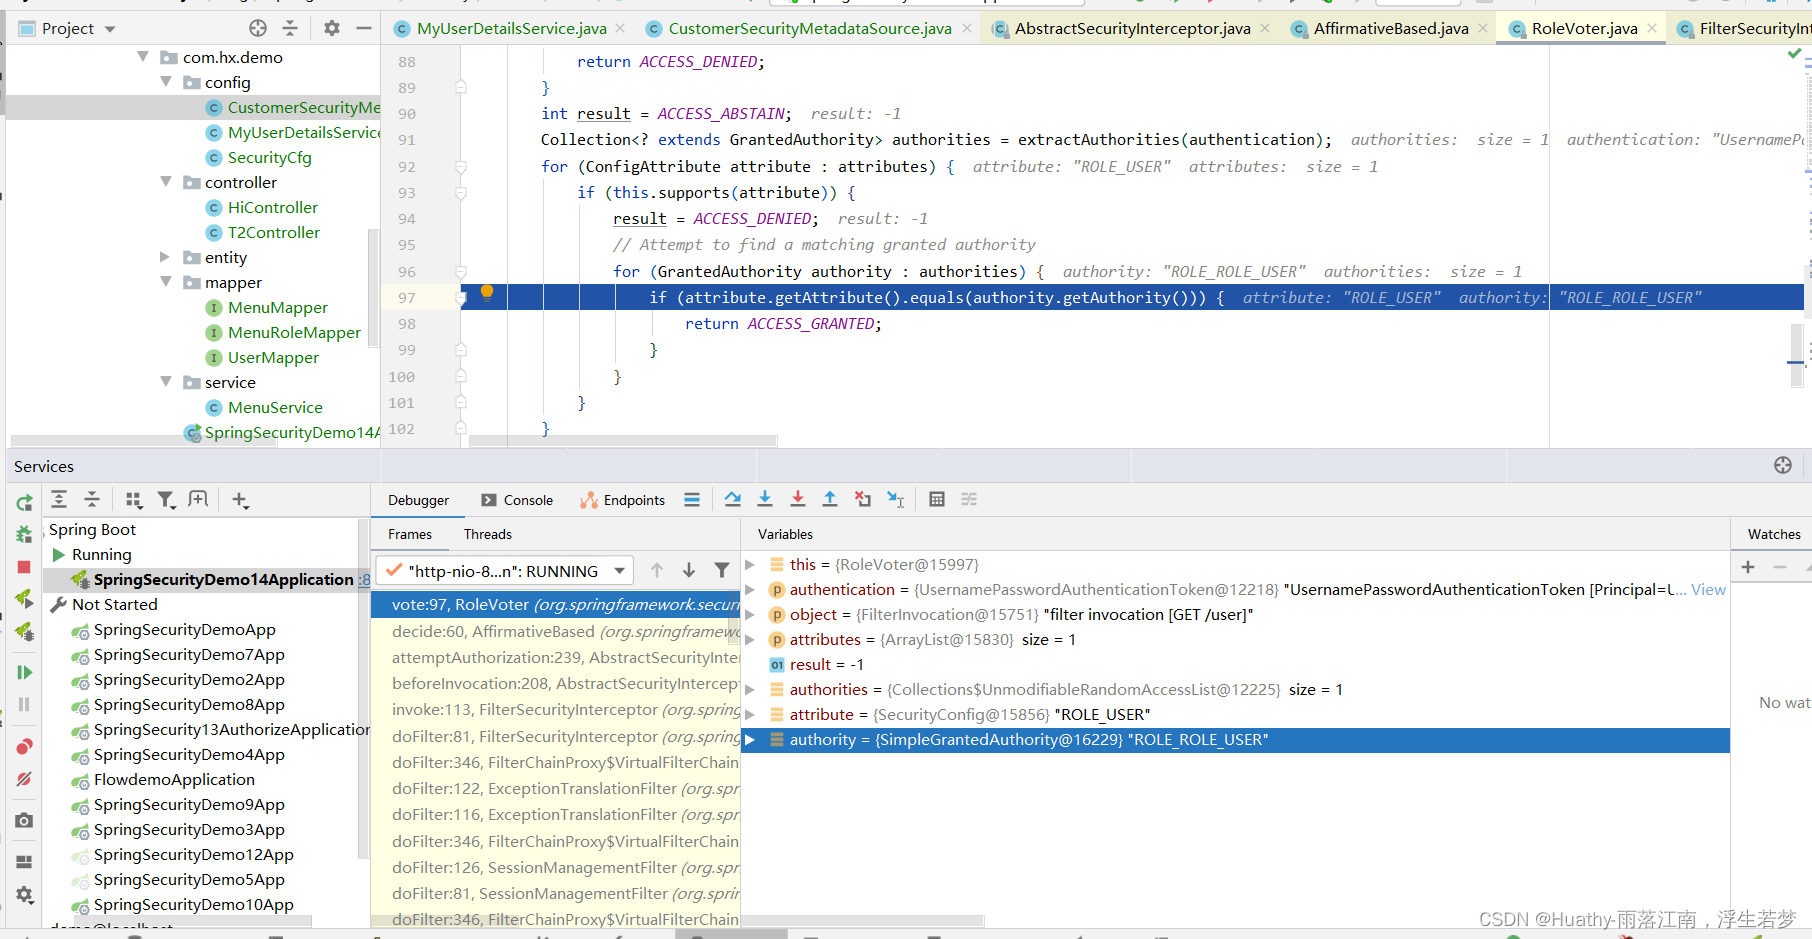Close the RoleVoter.java tab
Image resolution: width=1812 pixels, height=939 pixels.
[x=1652, y=28]
